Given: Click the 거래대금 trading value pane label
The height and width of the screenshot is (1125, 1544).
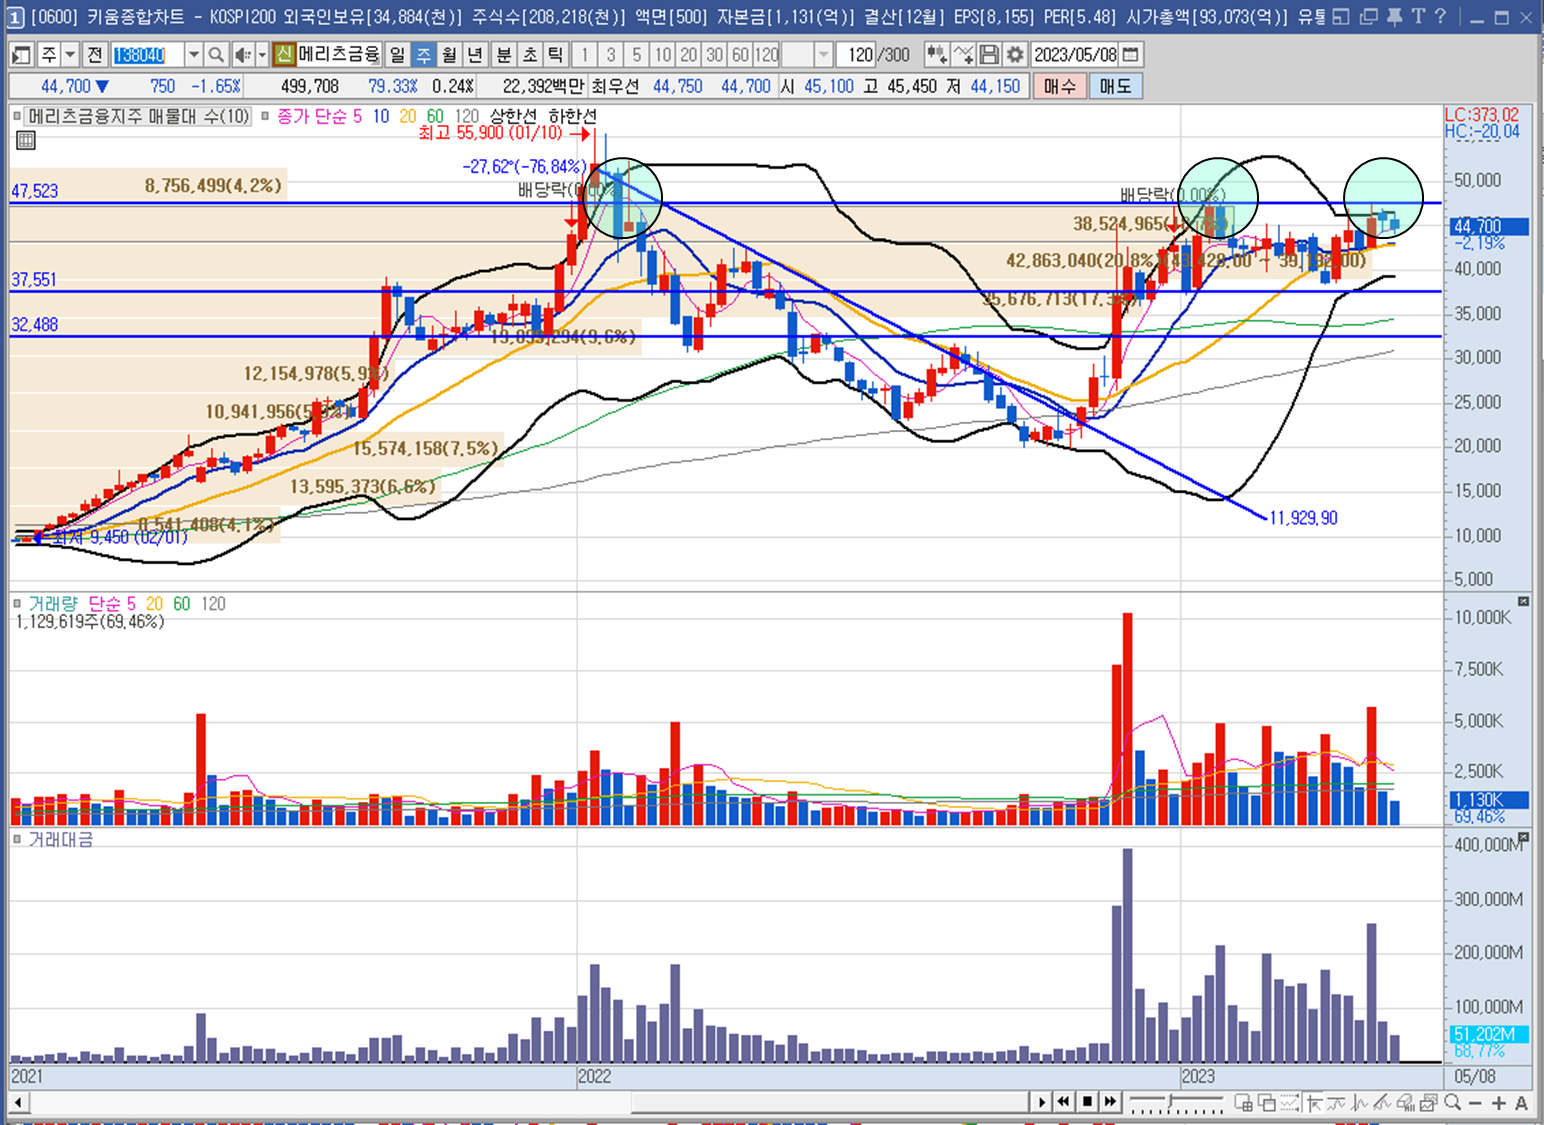Looking at the screenshot, I should tap(61, 840).
